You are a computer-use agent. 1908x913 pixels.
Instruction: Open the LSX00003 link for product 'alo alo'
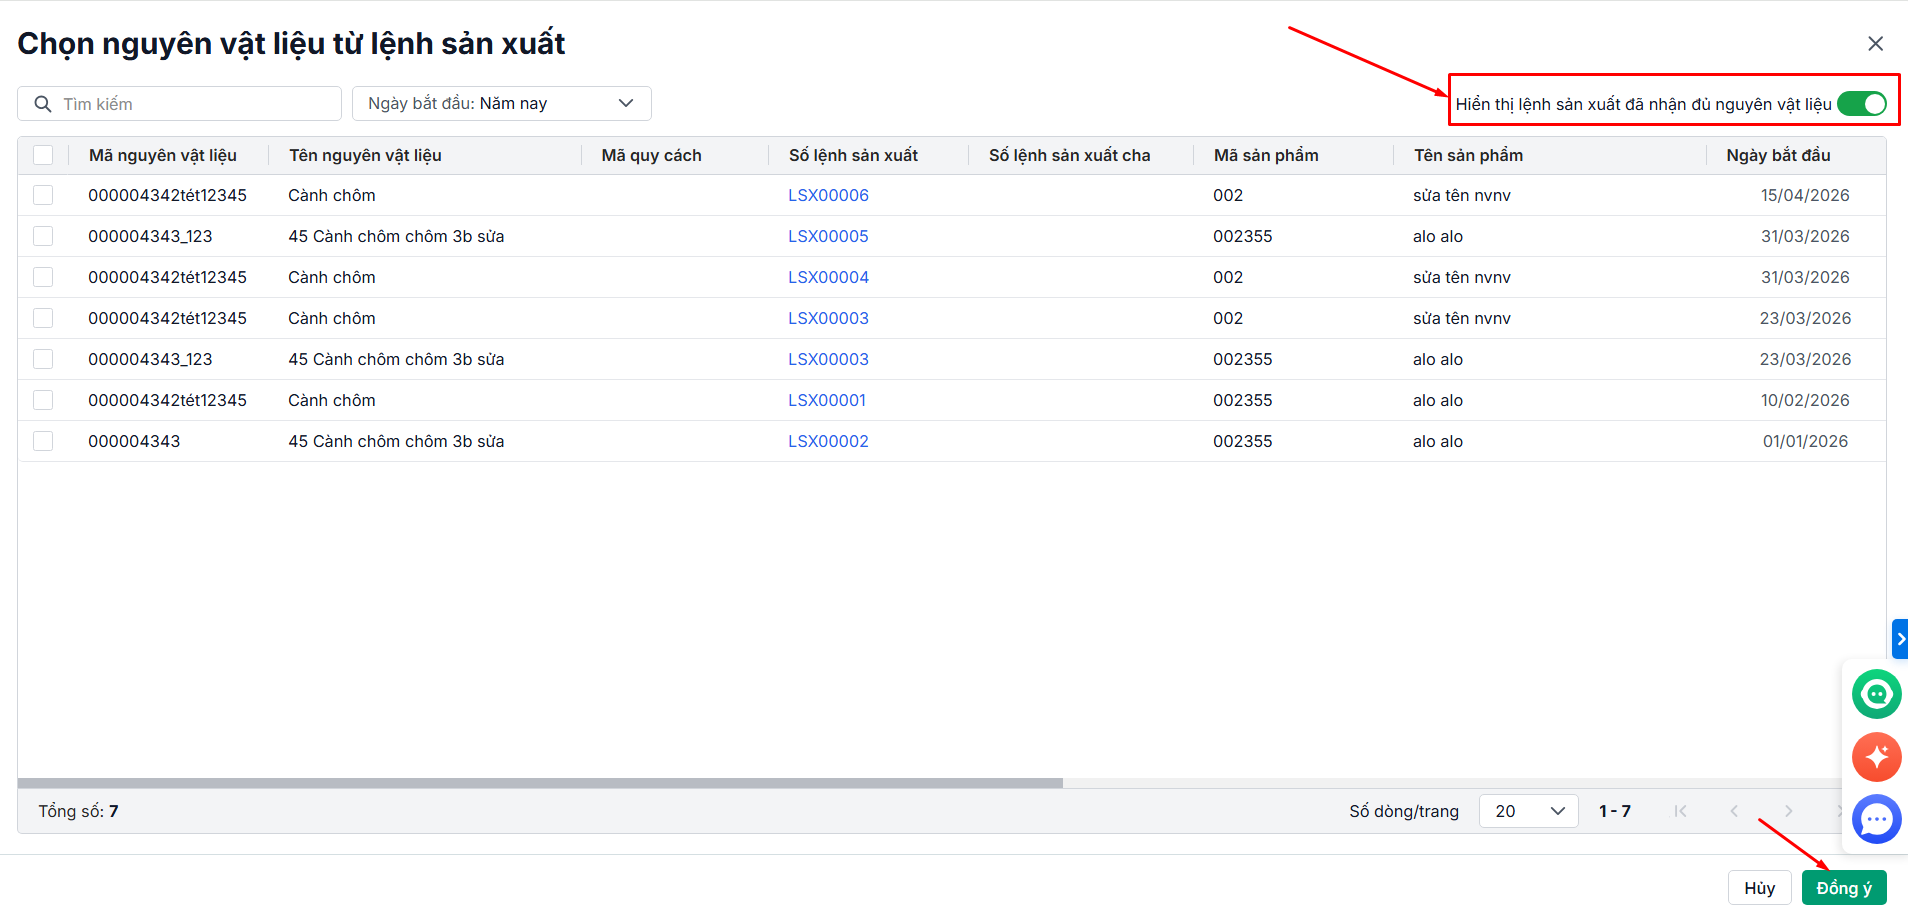pos(828,359)
